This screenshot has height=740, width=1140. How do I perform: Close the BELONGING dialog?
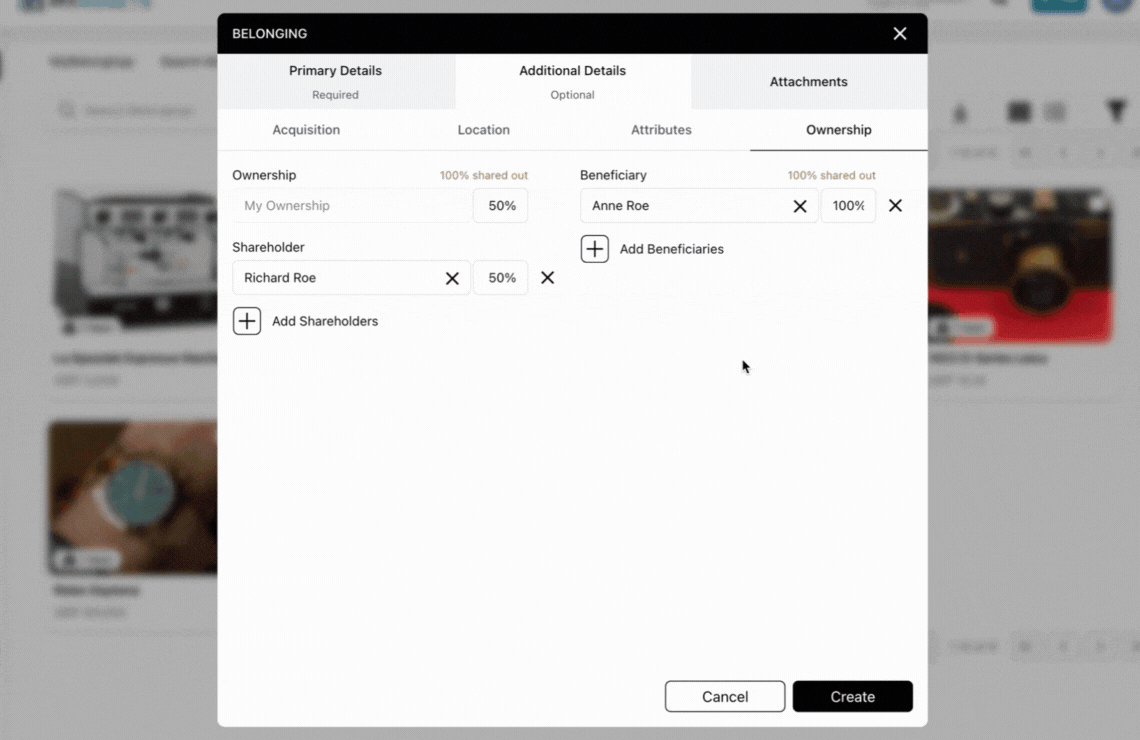pos(899,33)
